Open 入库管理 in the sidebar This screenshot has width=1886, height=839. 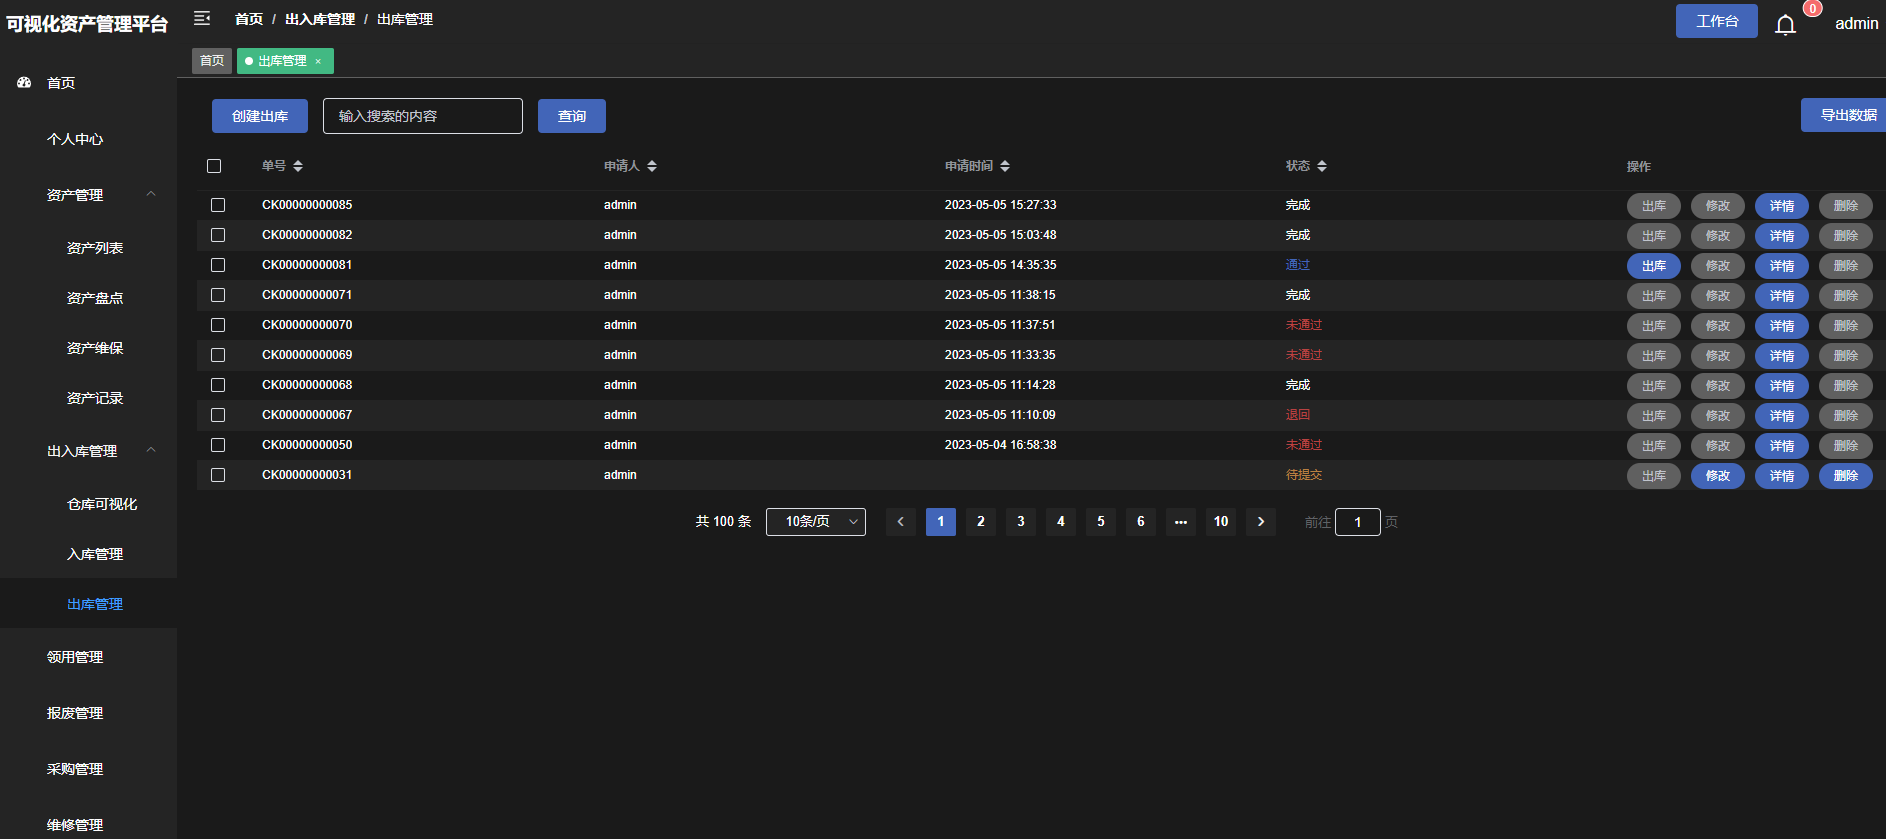[x=95, y=554]
